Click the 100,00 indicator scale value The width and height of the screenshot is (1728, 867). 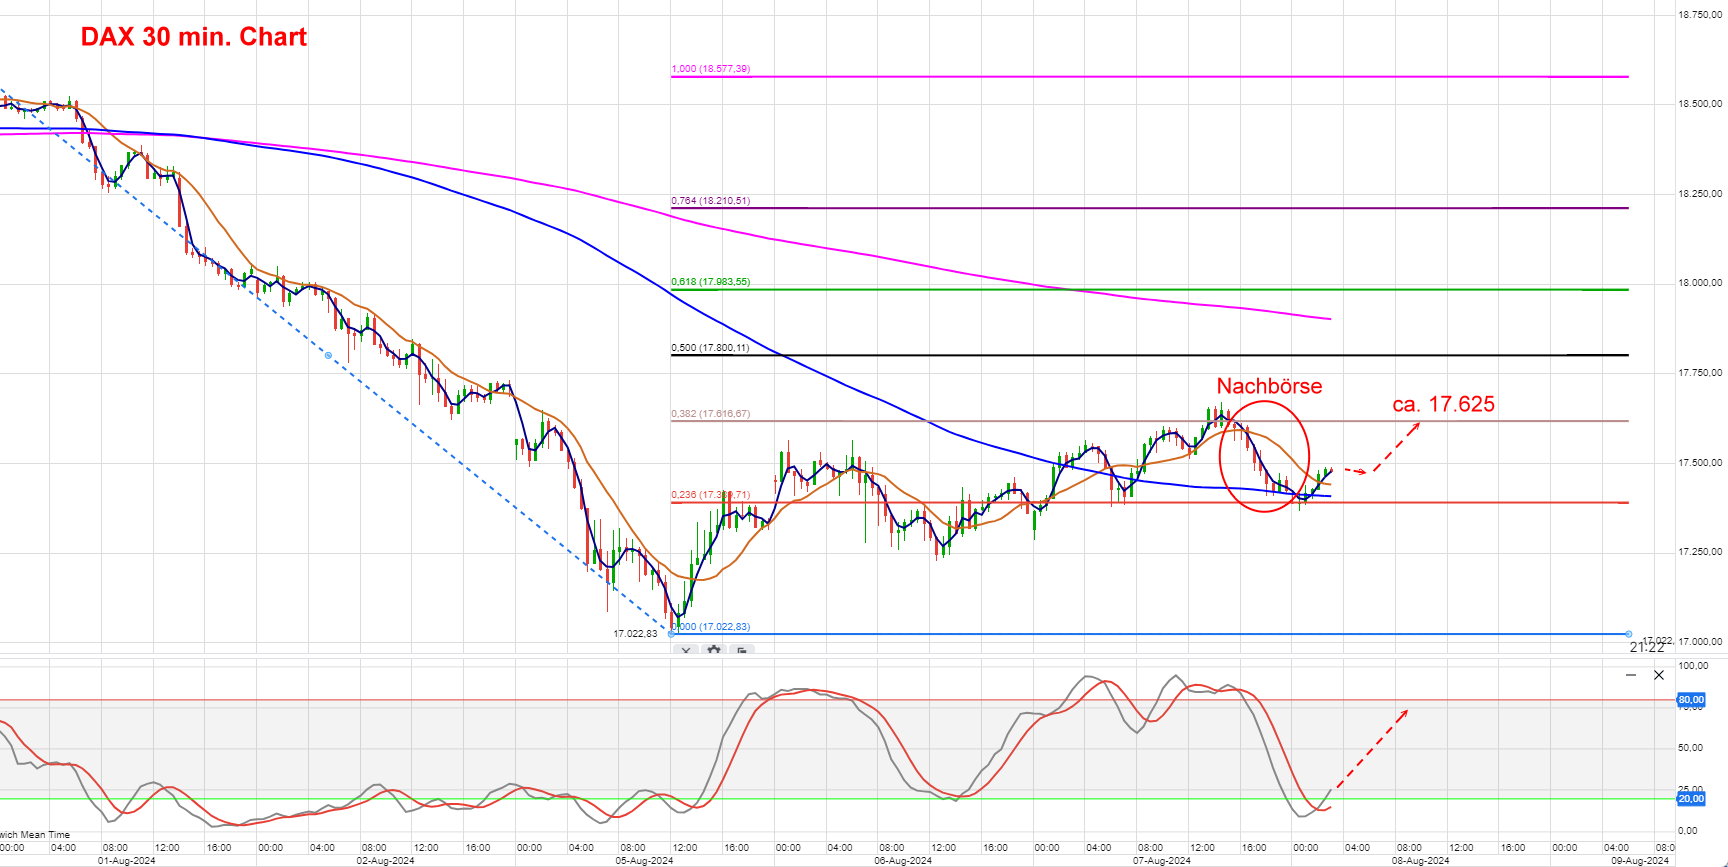1693,666
